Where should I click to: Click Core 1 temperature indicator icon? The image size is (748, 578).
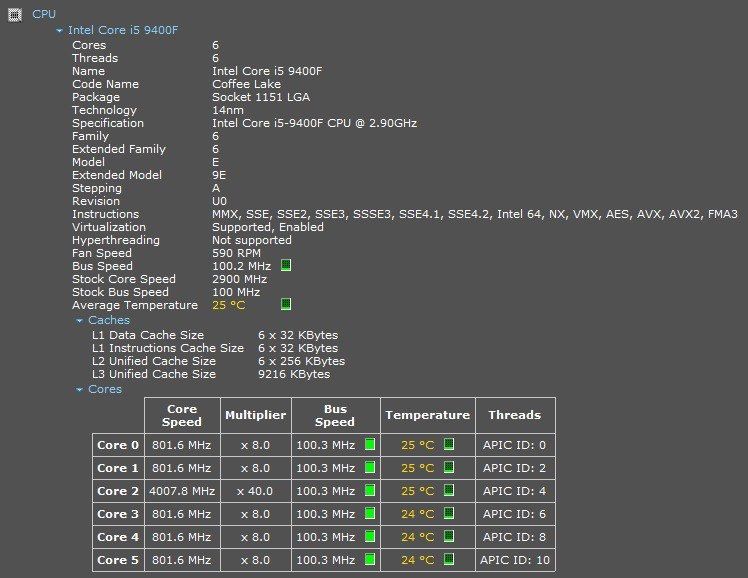[x=449, y=467]
